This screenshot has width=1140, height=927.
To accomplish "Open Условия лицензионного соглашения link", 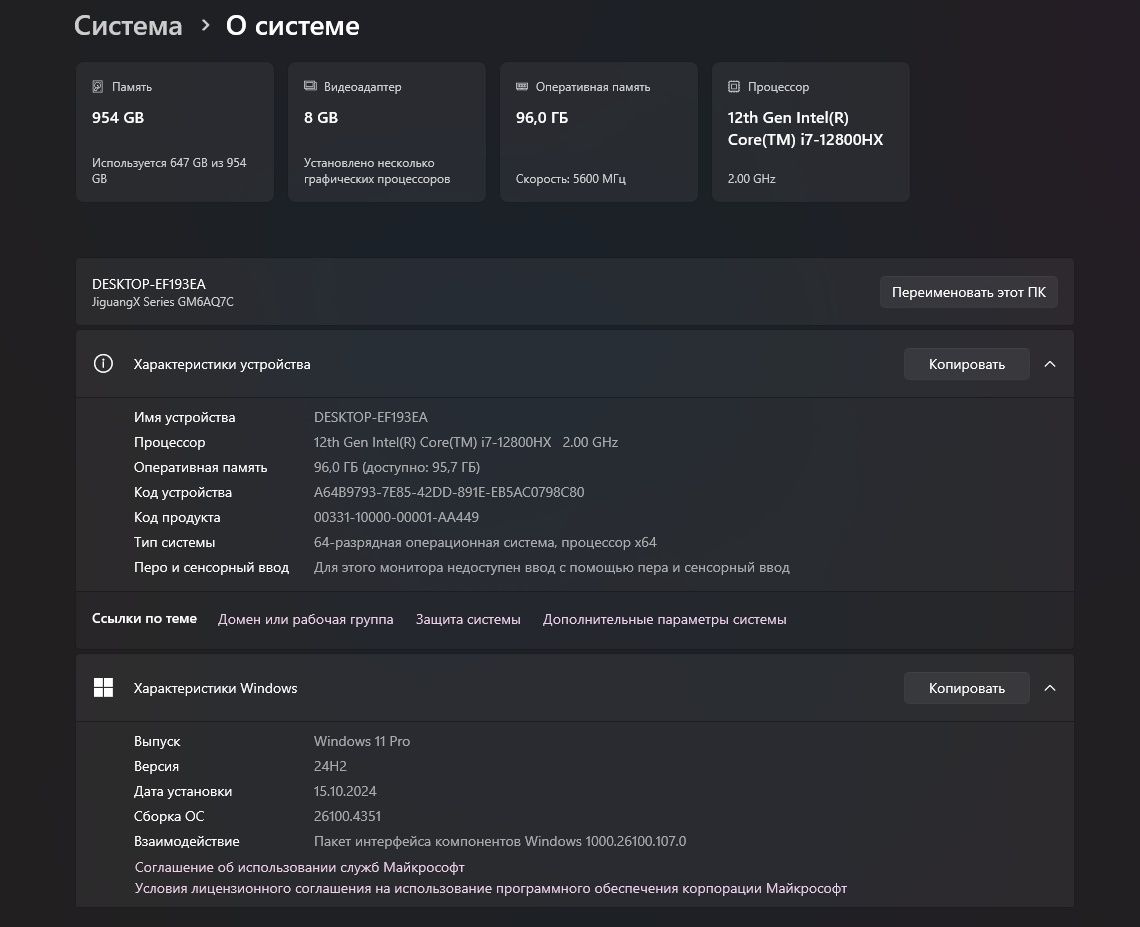I will 491,888.
